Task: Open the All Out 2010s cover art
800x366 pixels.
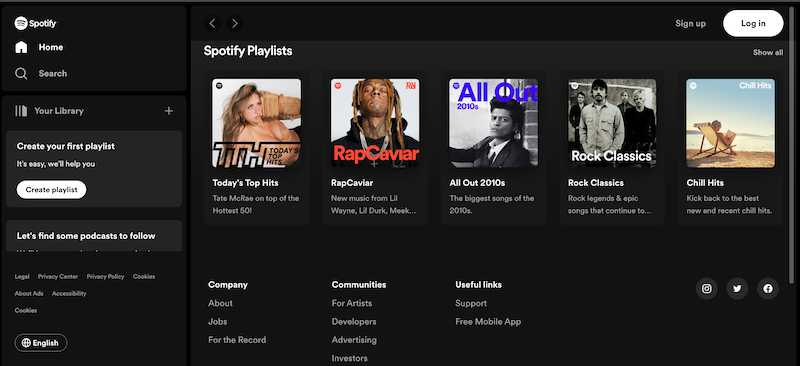Action: [x=493, y=123]
